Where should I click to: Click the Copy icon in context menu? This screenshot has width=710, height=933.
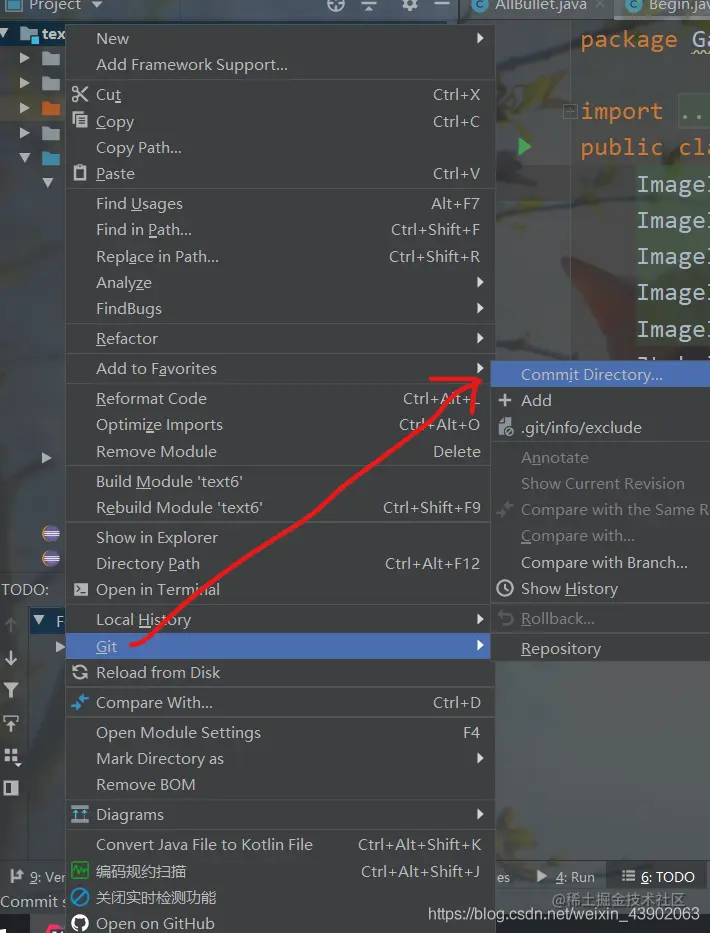[80, 120]
